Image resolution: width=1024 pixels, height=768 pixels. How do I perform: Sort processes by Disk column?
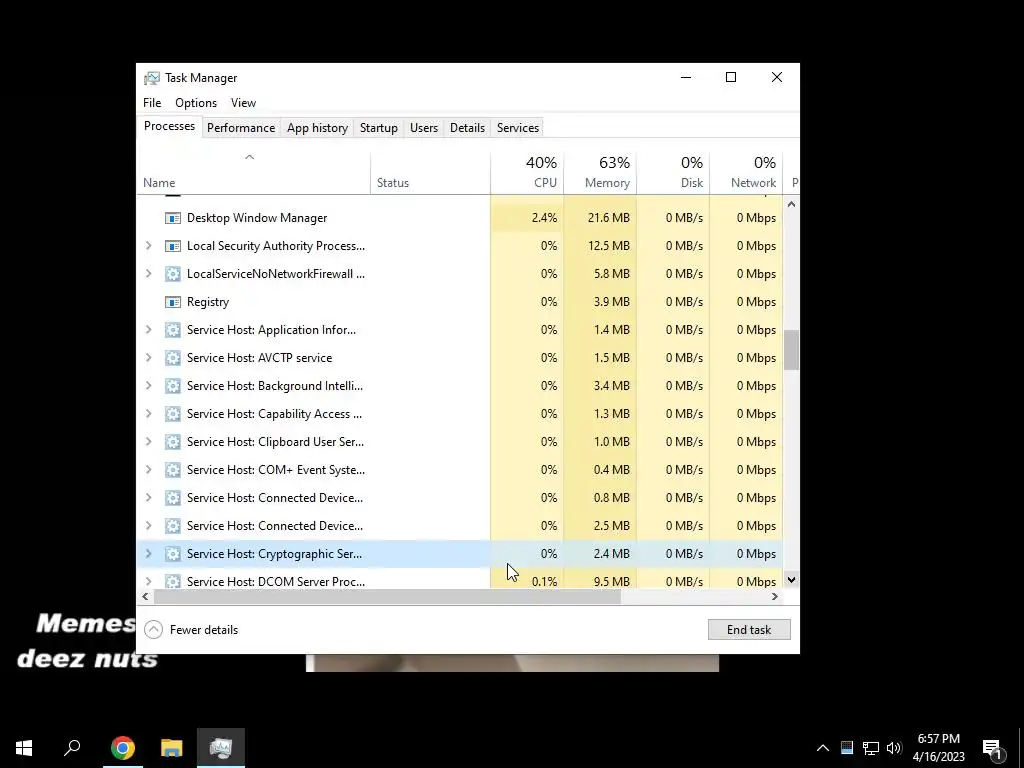point(673,173)
